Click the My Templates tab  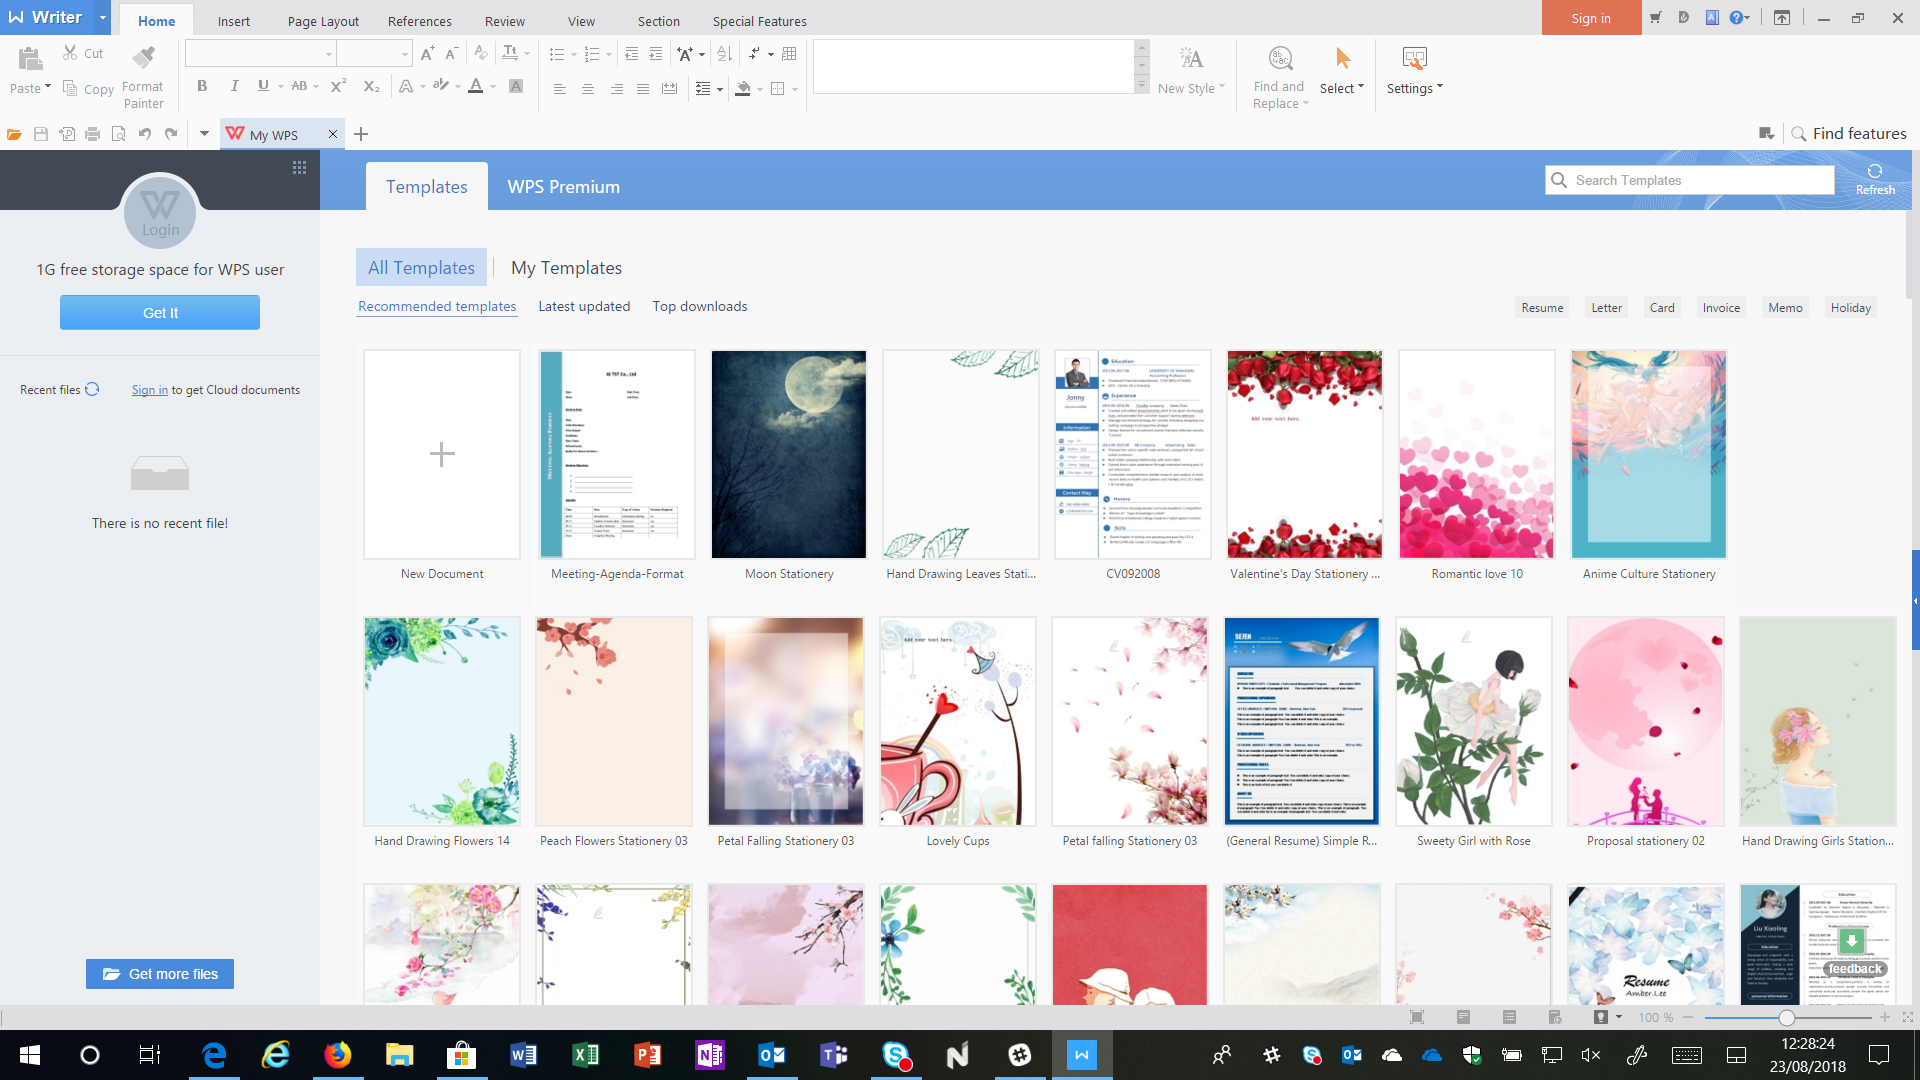567,268
